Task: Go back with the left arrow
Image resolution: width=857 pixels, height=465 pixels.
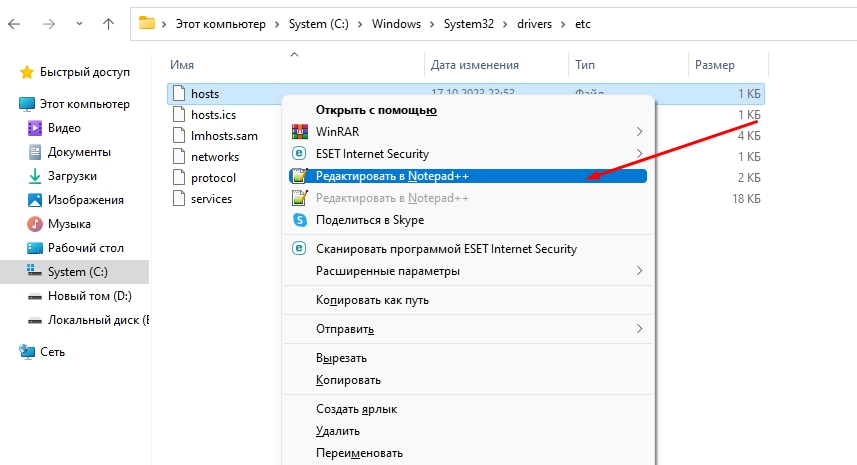Action: 18,24
